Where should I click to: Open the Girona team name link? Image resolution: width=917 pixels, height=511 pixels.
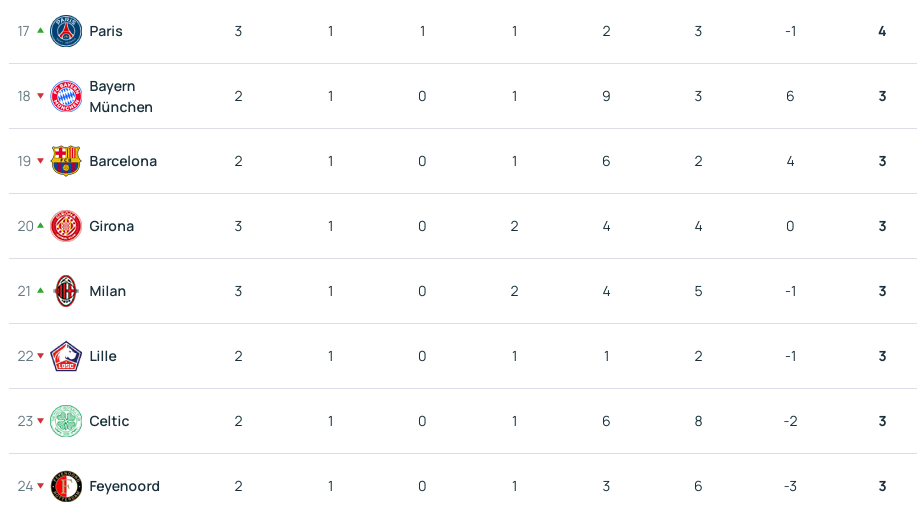coord(112,226)
